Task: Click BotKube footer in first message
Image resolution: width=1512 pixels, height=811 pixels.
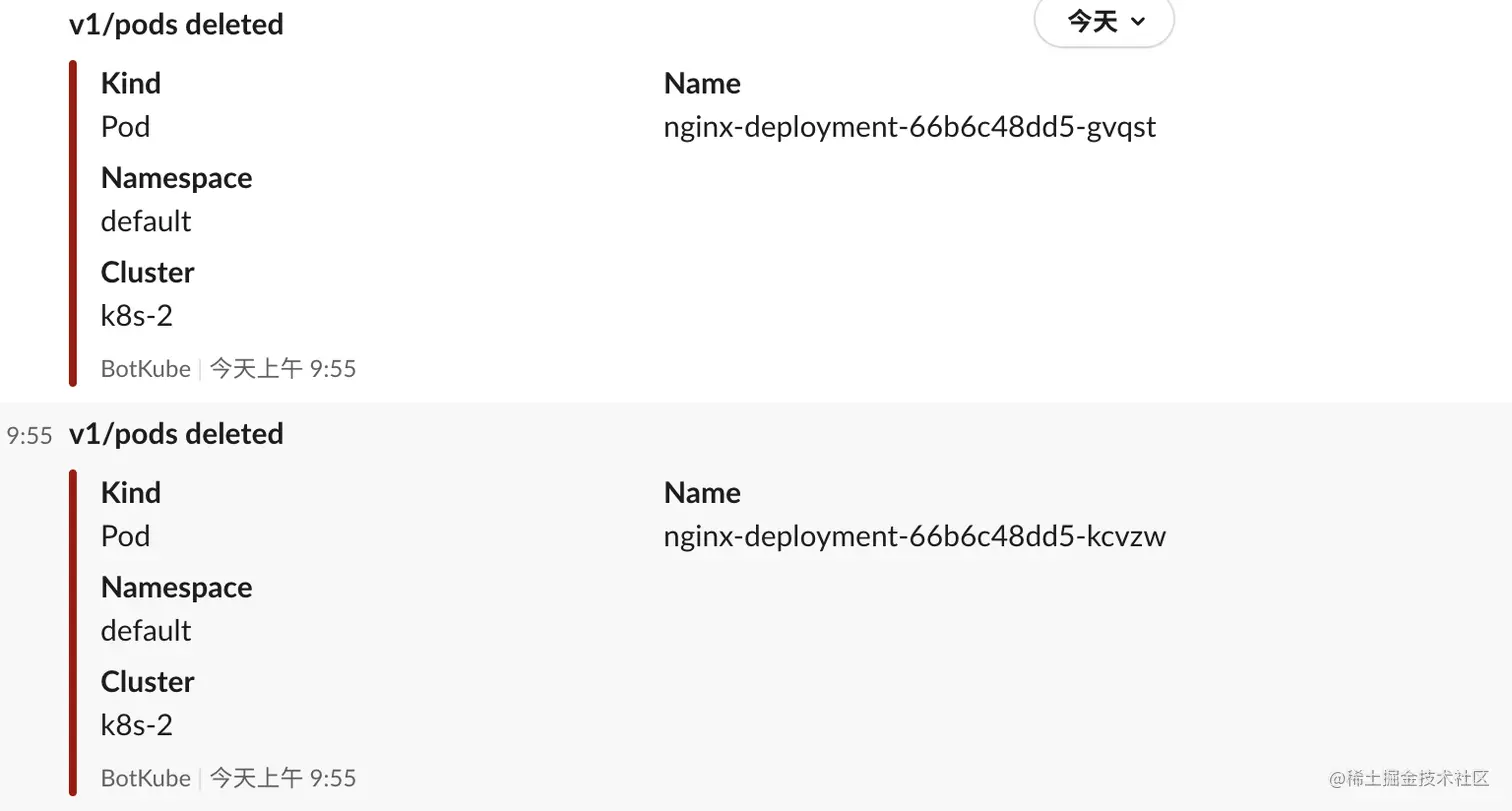Action: click(145, 369)
